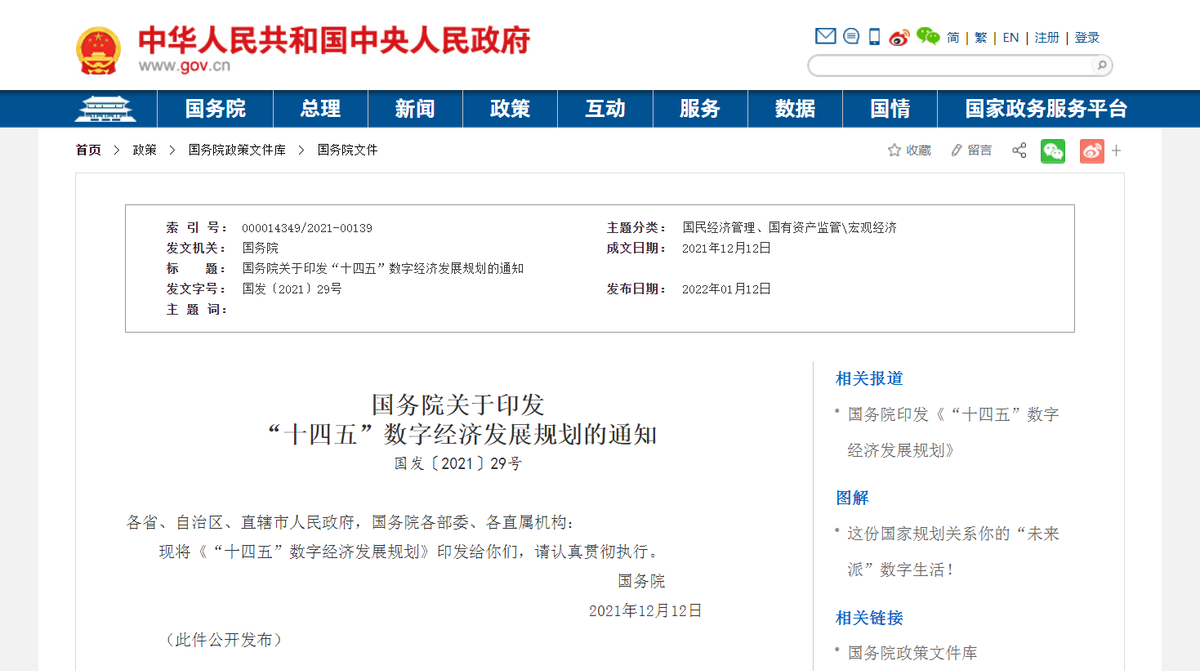This screenshot has height=671, width=1200.
Task: Switch language to EN
Action: 1010,37
